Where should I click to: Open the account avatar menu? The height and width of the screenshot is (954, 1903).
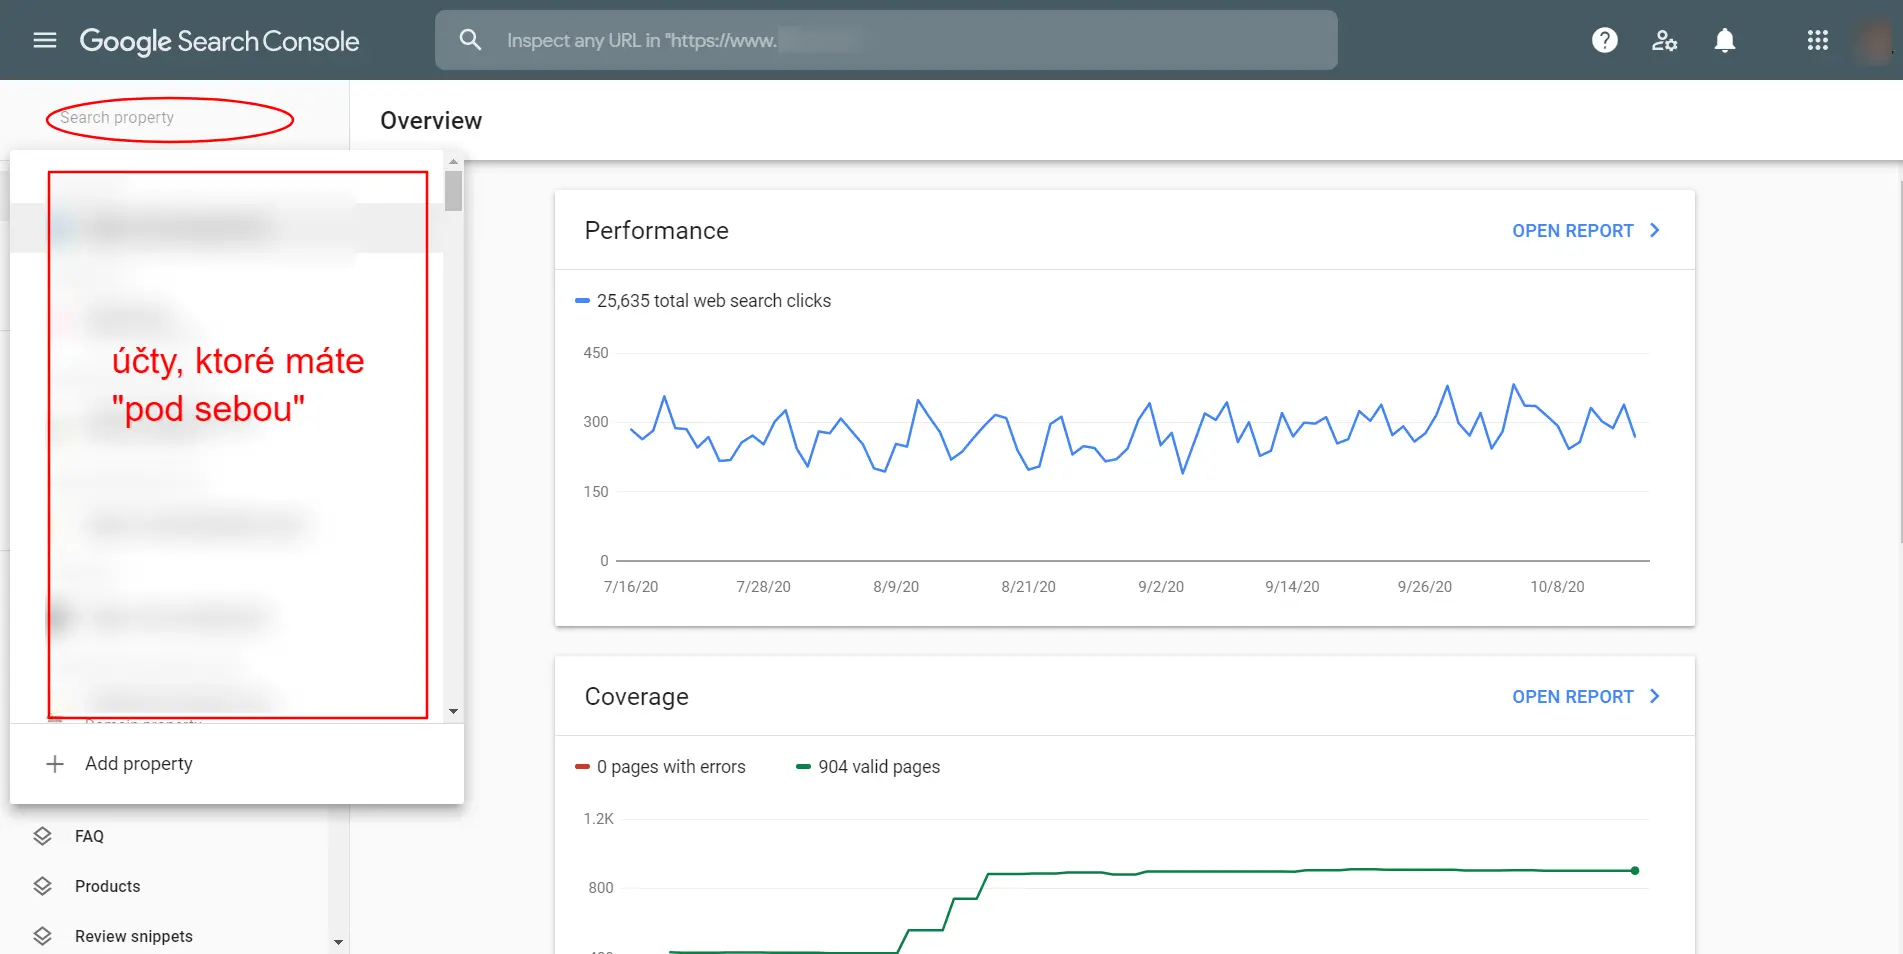1875,40
